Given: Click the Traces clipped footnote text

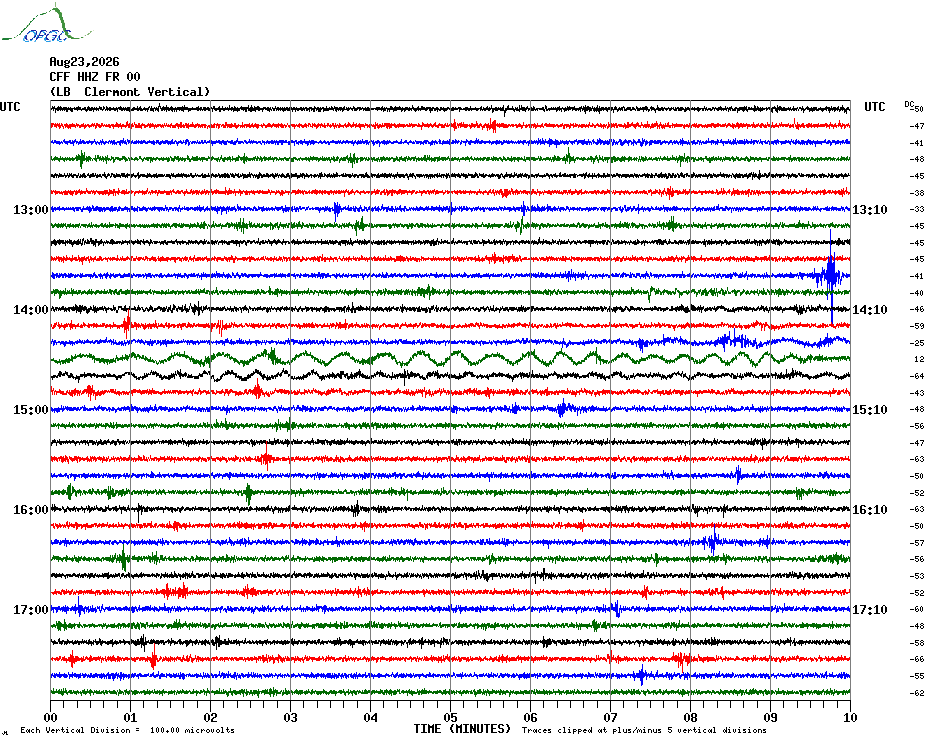Looking at the screenshot, I should 644,730.
